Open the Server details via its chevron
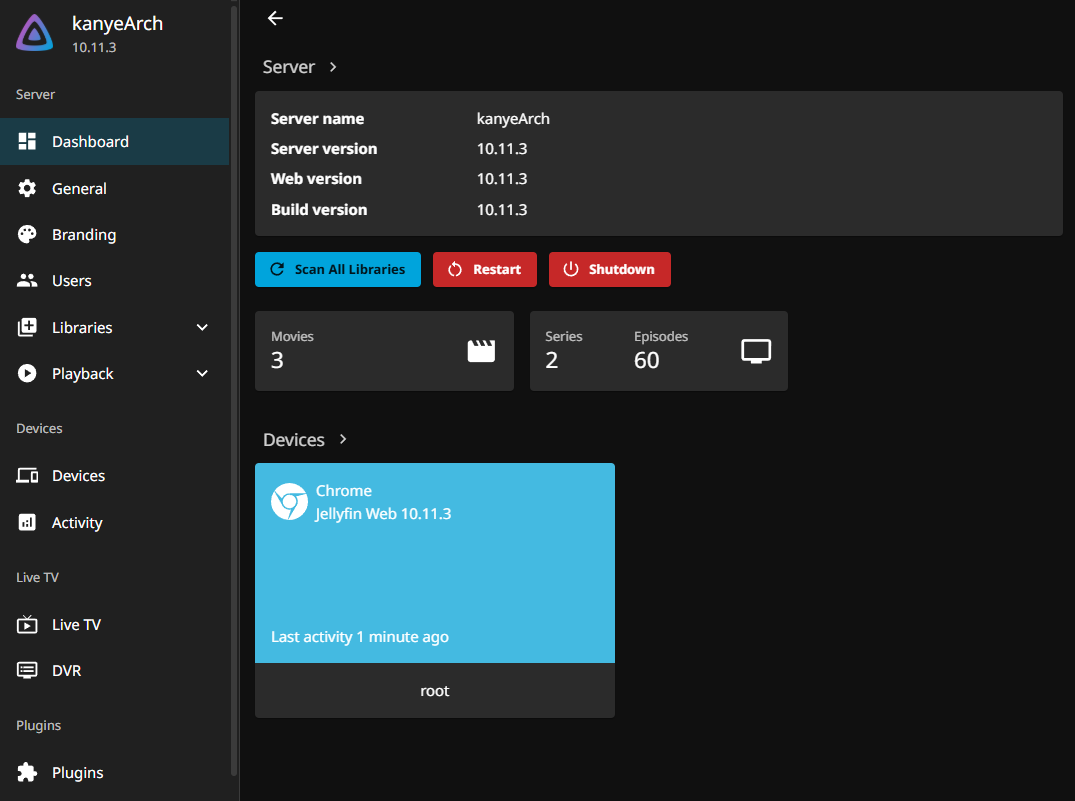1075x801 pixels. [331, 67]
